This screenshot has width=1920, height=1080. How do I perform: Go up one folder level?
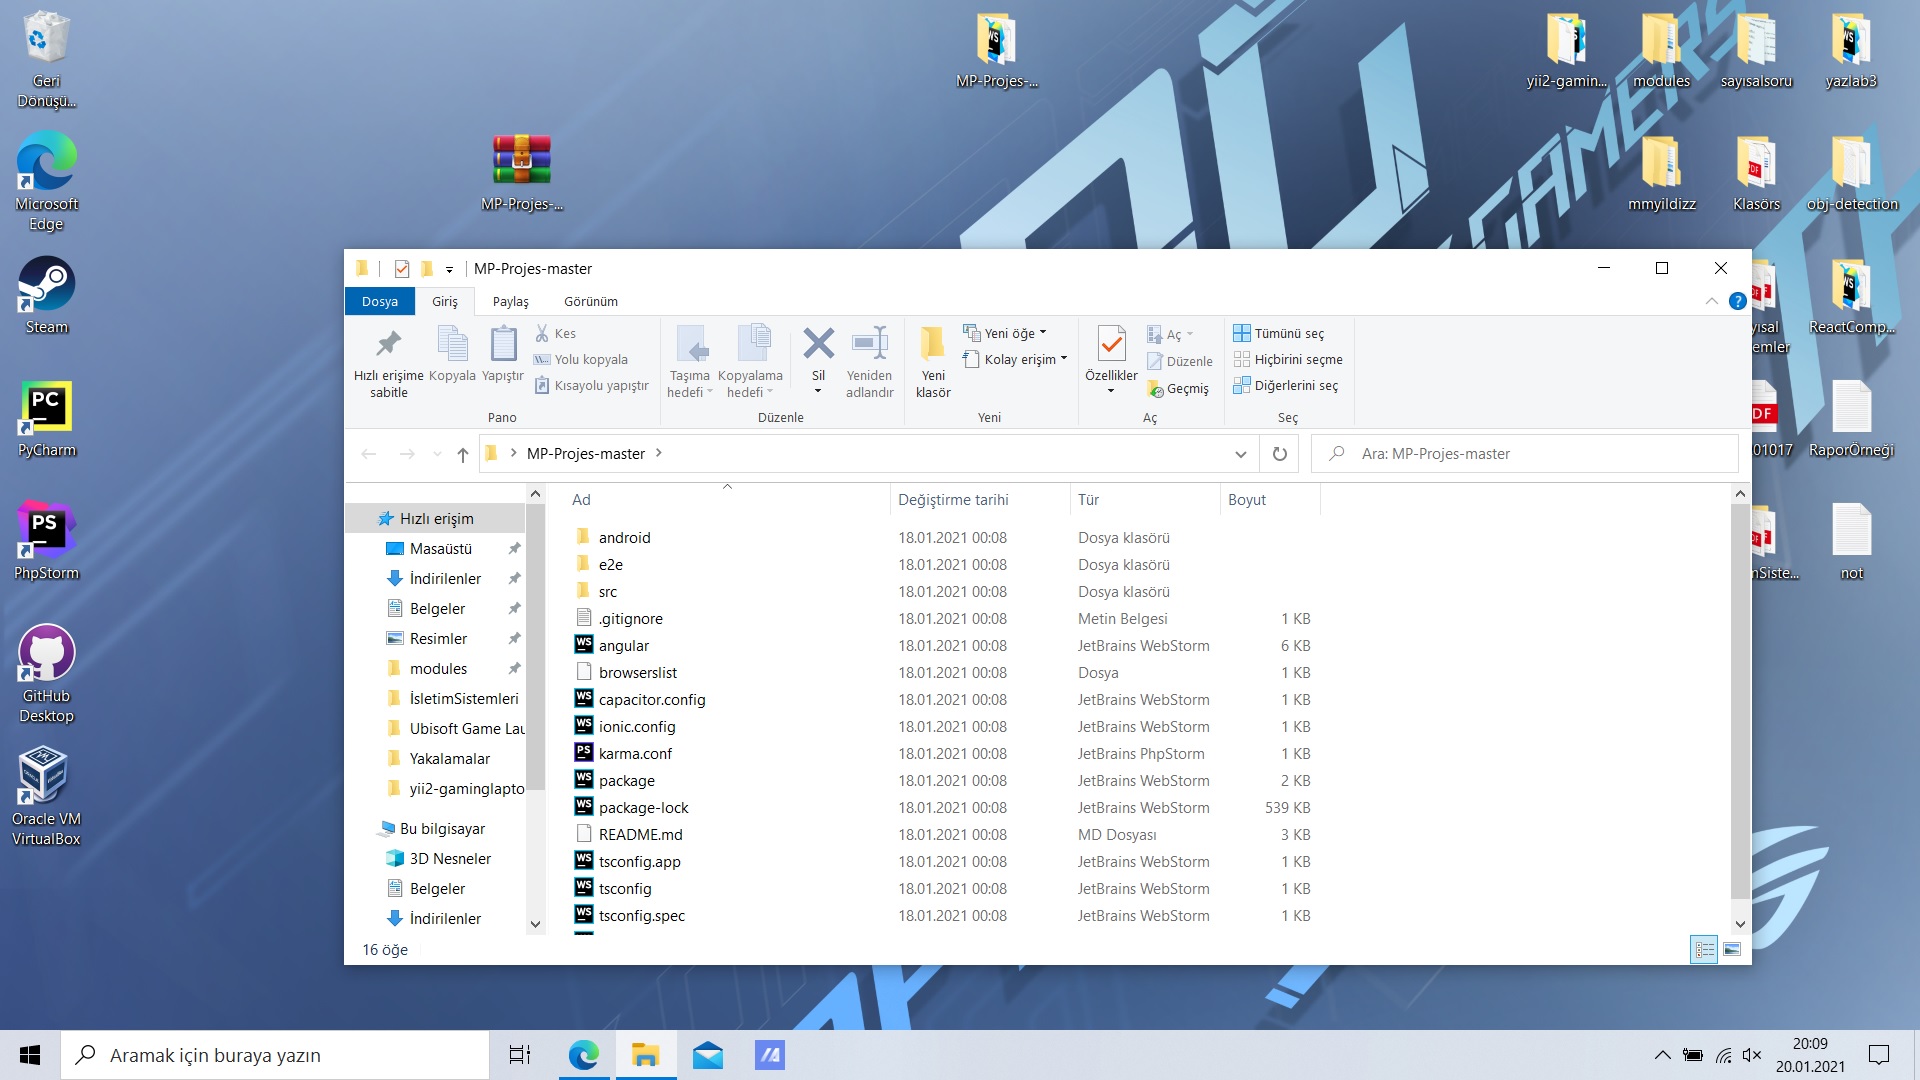[462, 454]
